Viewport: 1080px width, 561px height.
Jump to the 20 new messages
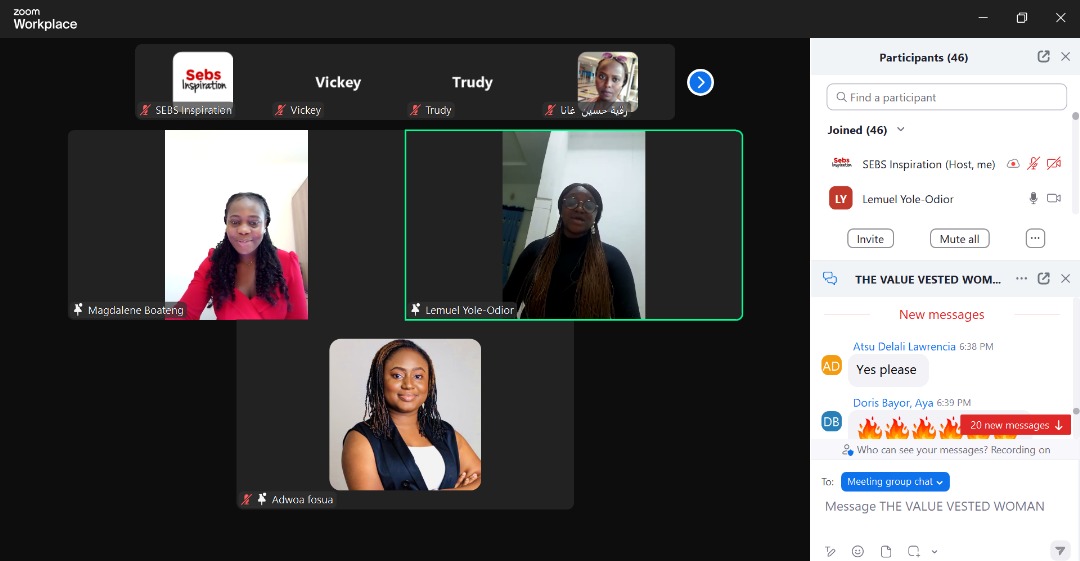coord(1015,425)
